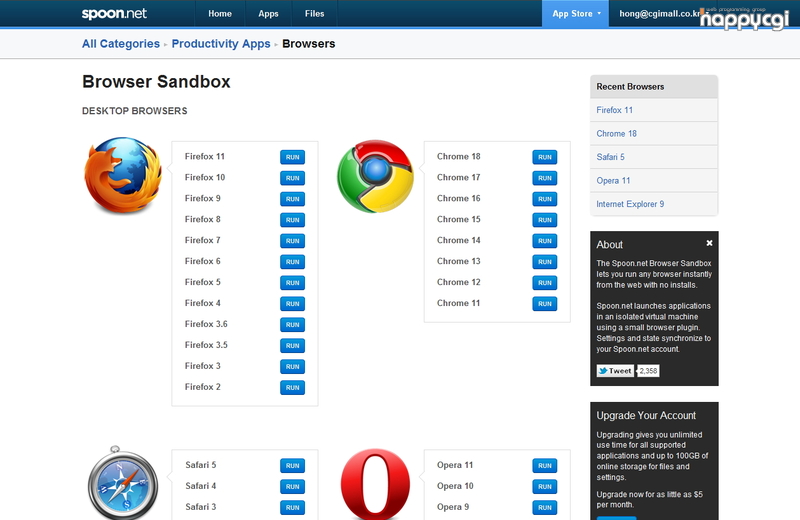Click the spoon.net logo
Image resolution: width=800 pixels, height=520 pixels.
click(x=114, y=14)
